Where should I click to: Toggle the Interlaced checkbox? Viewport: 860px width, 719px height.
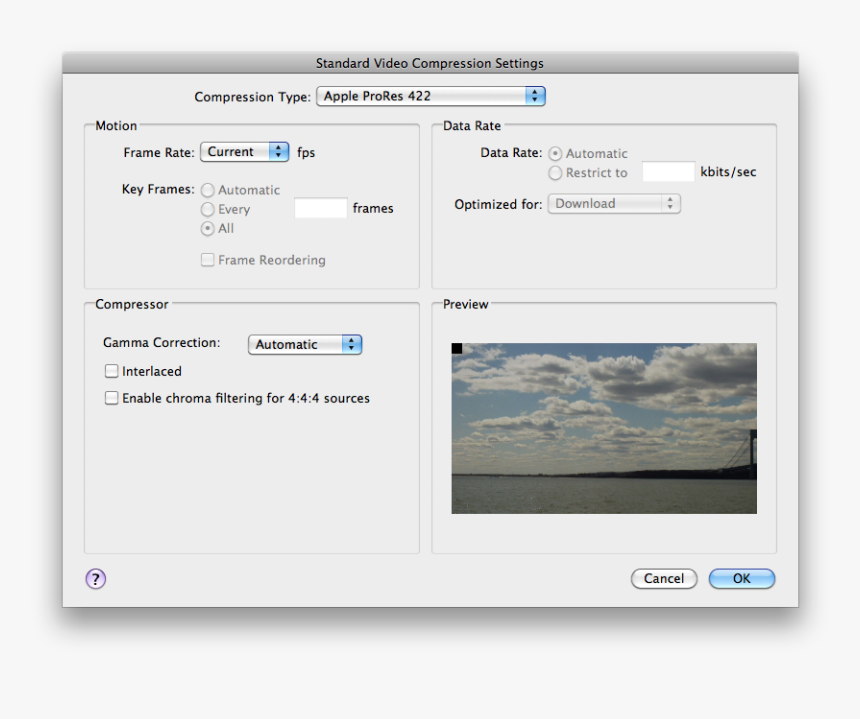tap(111, 370)
